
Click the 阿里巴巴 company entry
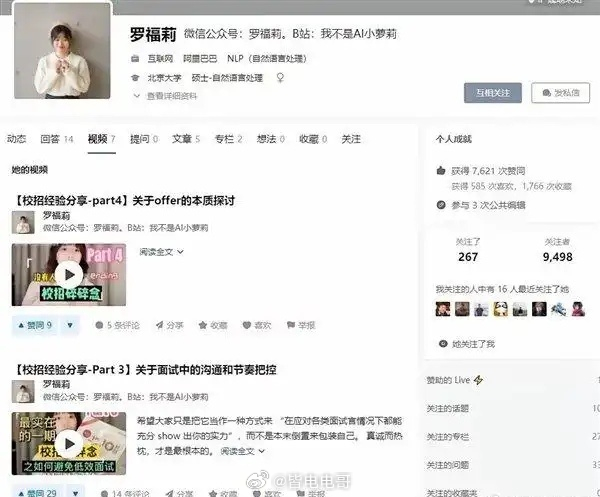(200, 59)
